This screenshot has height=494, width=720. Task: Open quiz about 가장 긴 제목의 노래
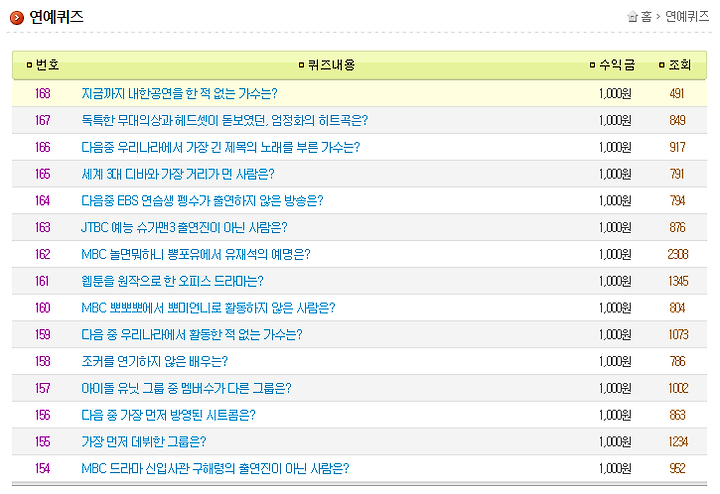coord(220,147)
